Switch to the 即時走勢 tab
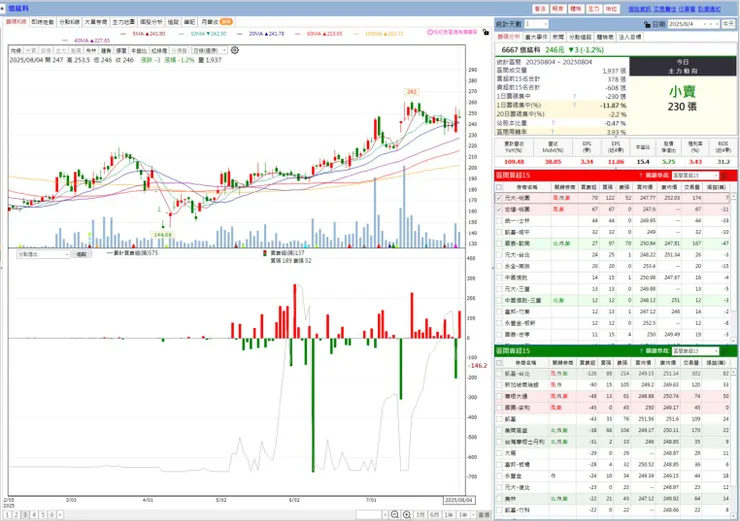Viewport: 740px width, 521px height. tap(42, 22)
